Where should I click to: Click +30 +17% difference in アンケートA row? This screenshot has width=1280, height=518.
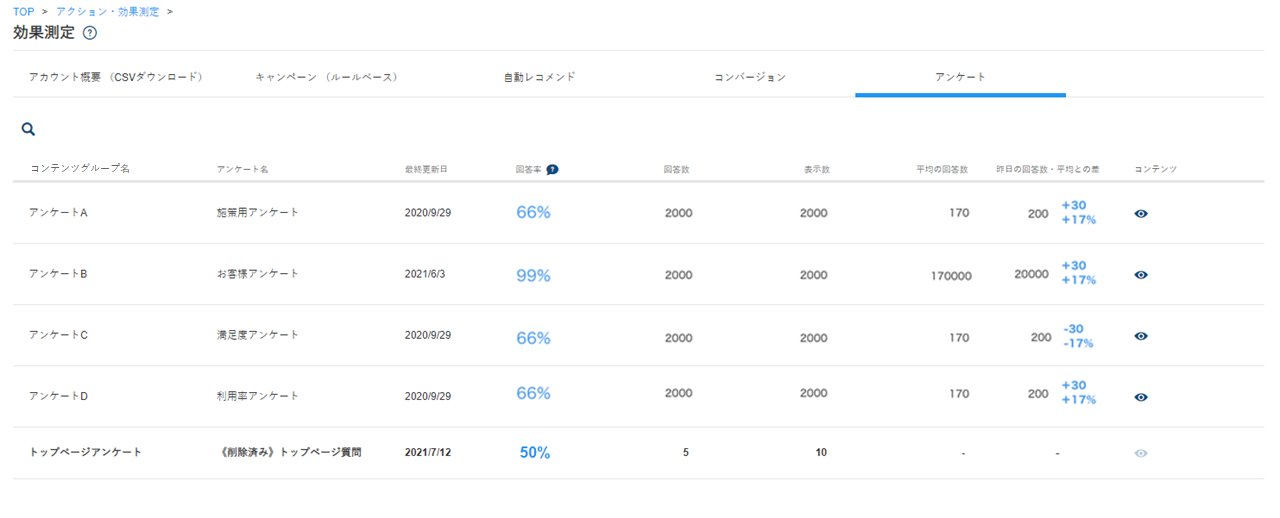(x=1079, y=212)
